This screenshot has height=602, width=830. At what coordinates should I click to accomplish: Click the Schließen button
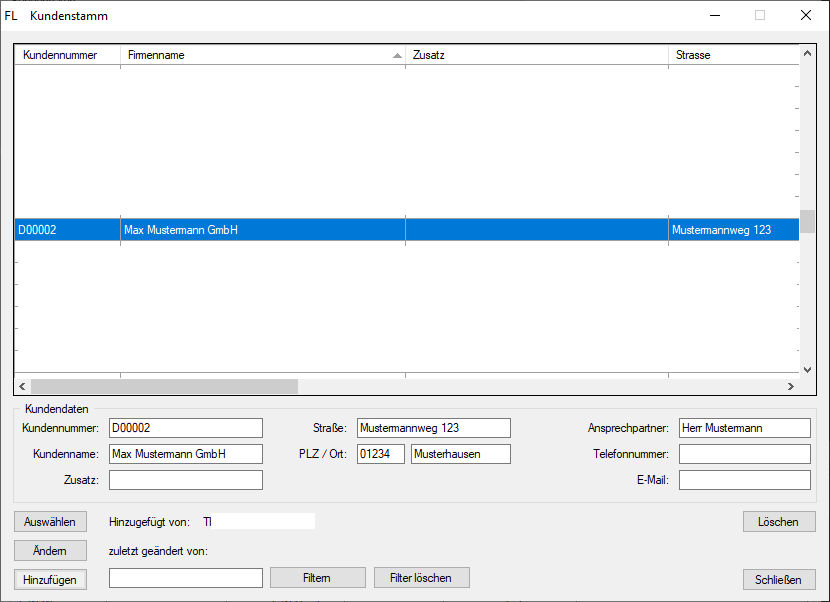[779, 580]
